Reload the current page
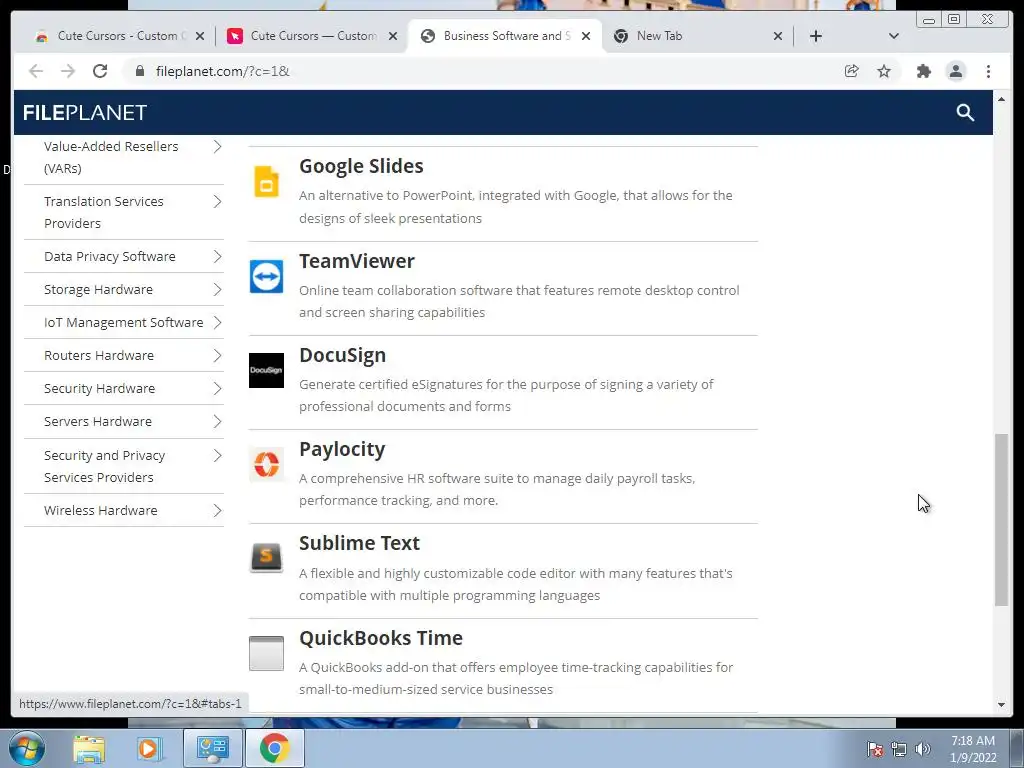 point(100,71)
